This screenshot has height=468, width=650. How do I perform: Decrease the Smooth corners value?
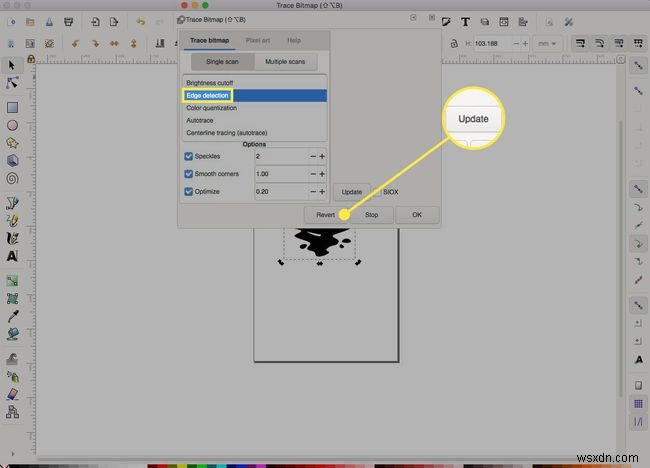click(x=313, y=174)
